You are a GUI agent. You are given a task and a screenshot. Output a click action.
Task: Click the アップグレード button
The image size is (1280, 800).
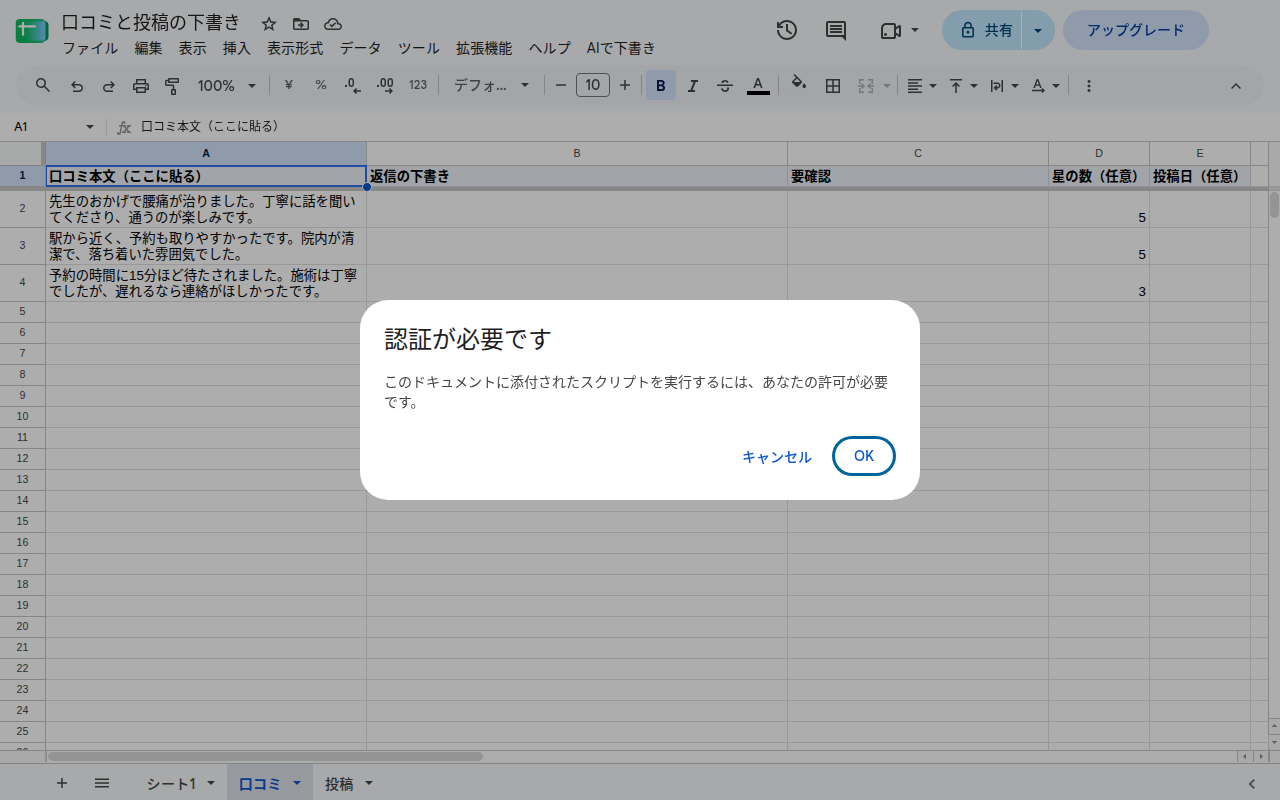[x=1136, y=30]
